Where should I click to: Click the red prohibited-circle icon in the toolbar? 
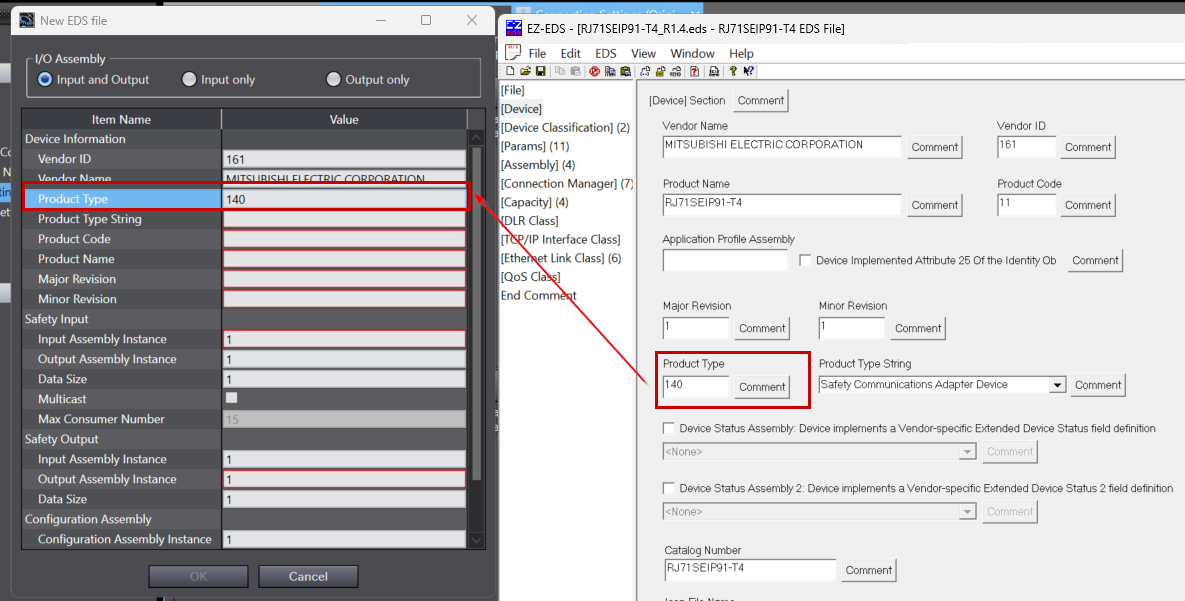[x=595, y=71]
